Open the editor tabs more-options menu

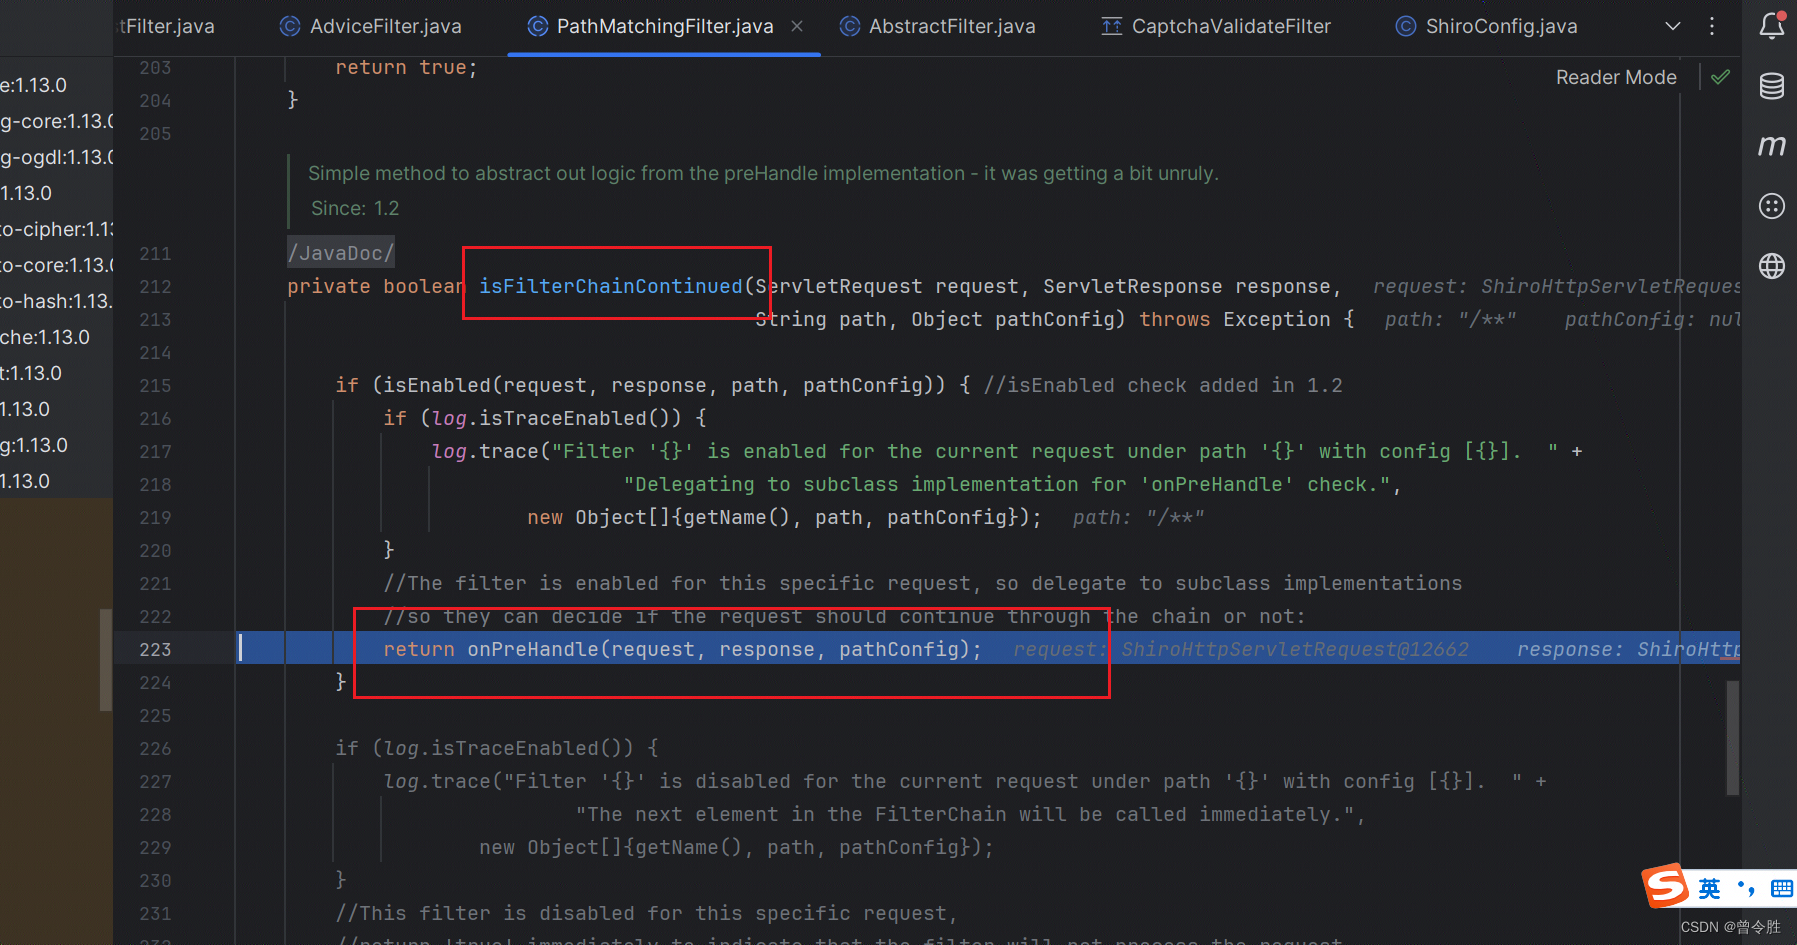click(x=1712, y=26)
